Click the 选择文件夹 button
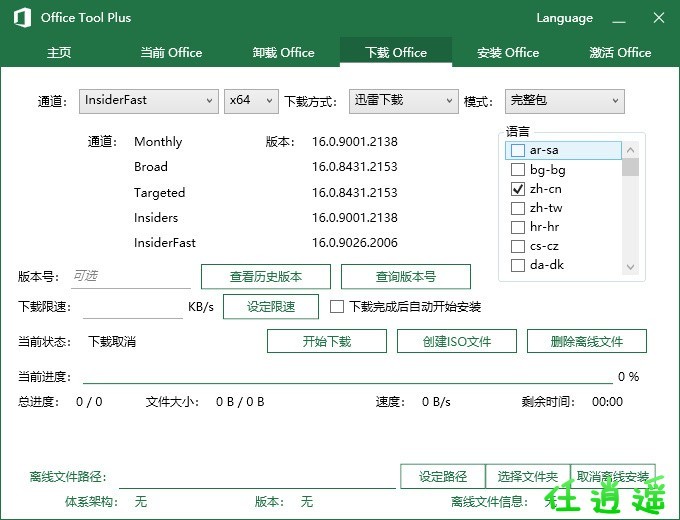 [x=528, y=477]
